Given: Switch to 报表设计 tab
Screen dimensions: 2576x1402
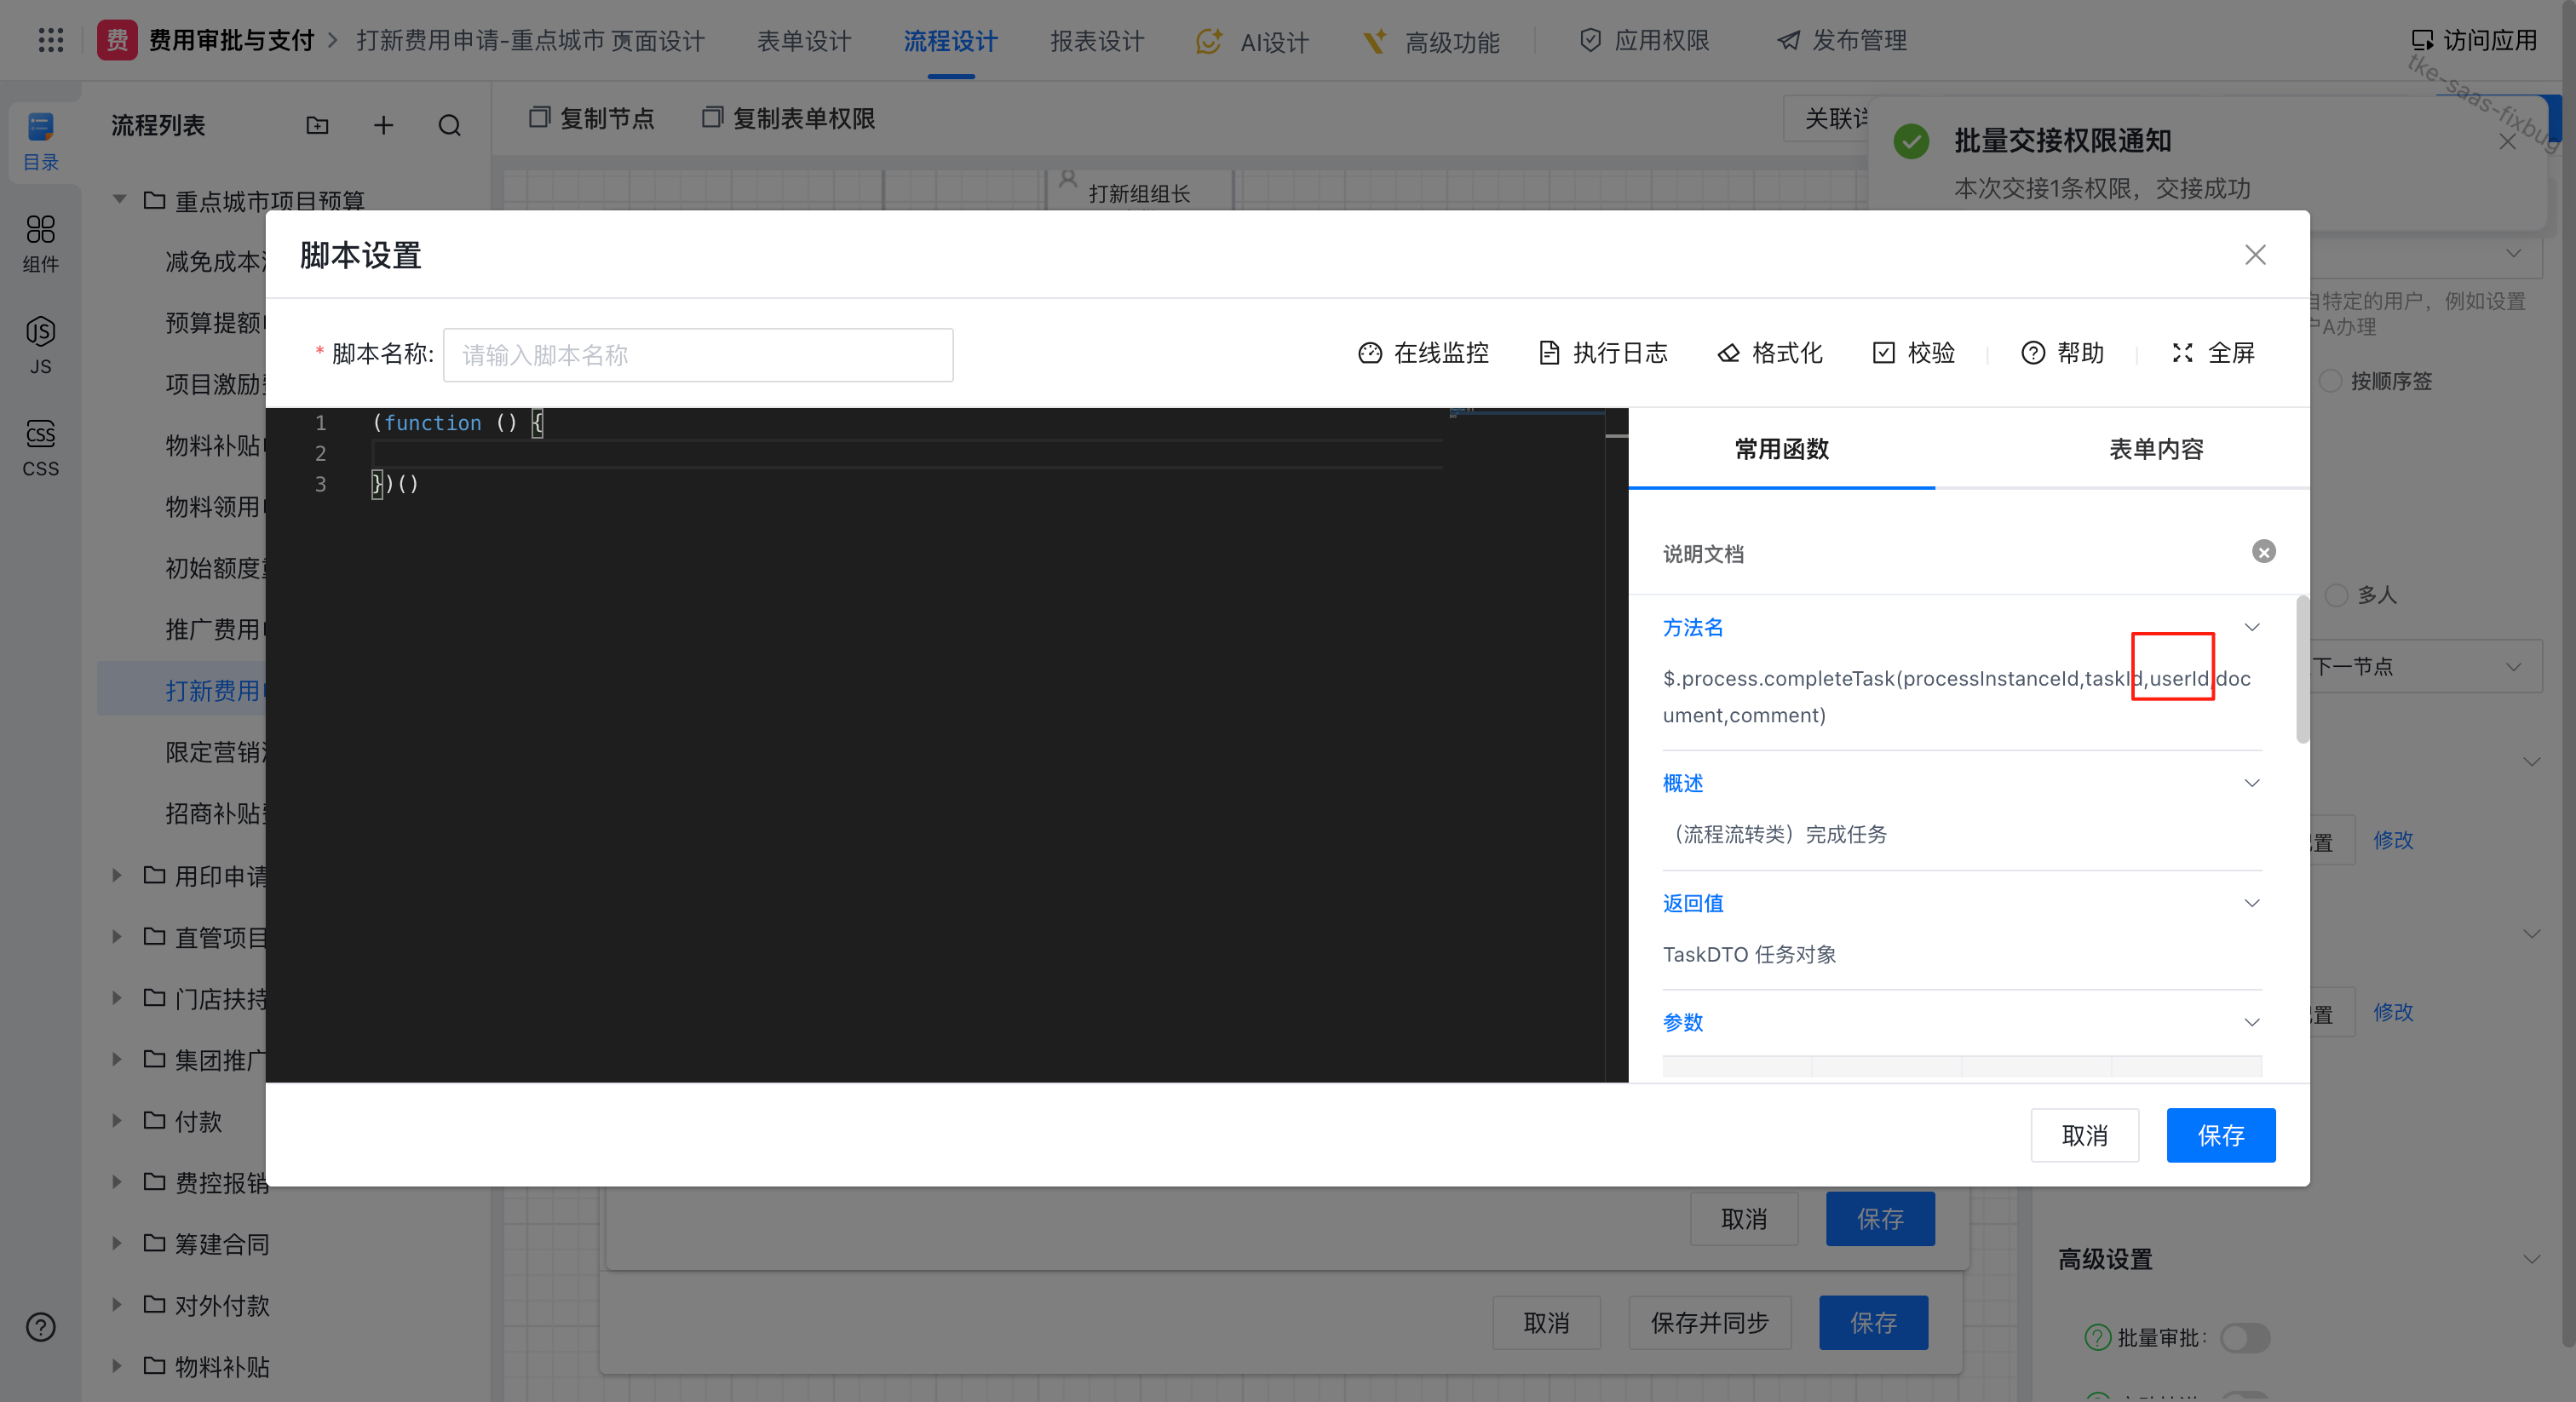Looking at the screenshot, I should (x=1097, y=41).
